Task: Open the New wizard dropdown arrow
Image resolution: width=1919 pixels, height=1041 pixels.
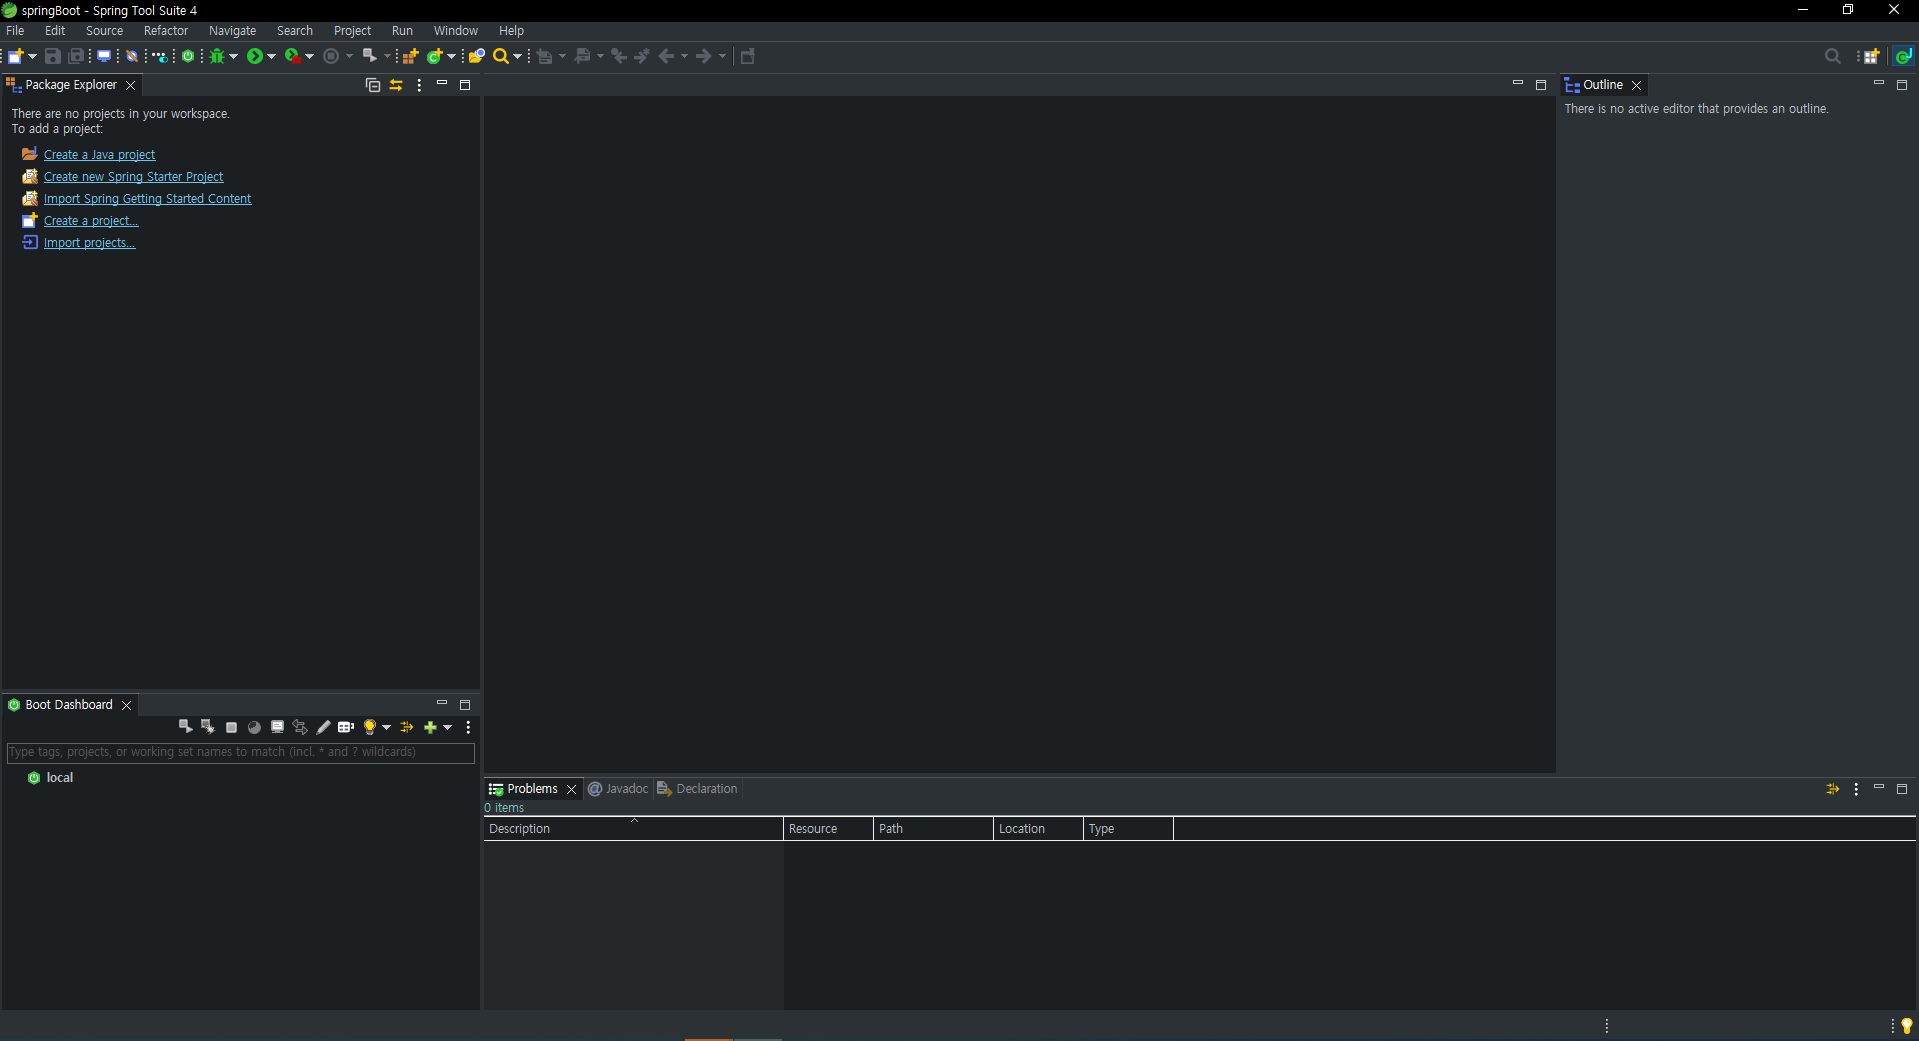Action: coord(32,56)
